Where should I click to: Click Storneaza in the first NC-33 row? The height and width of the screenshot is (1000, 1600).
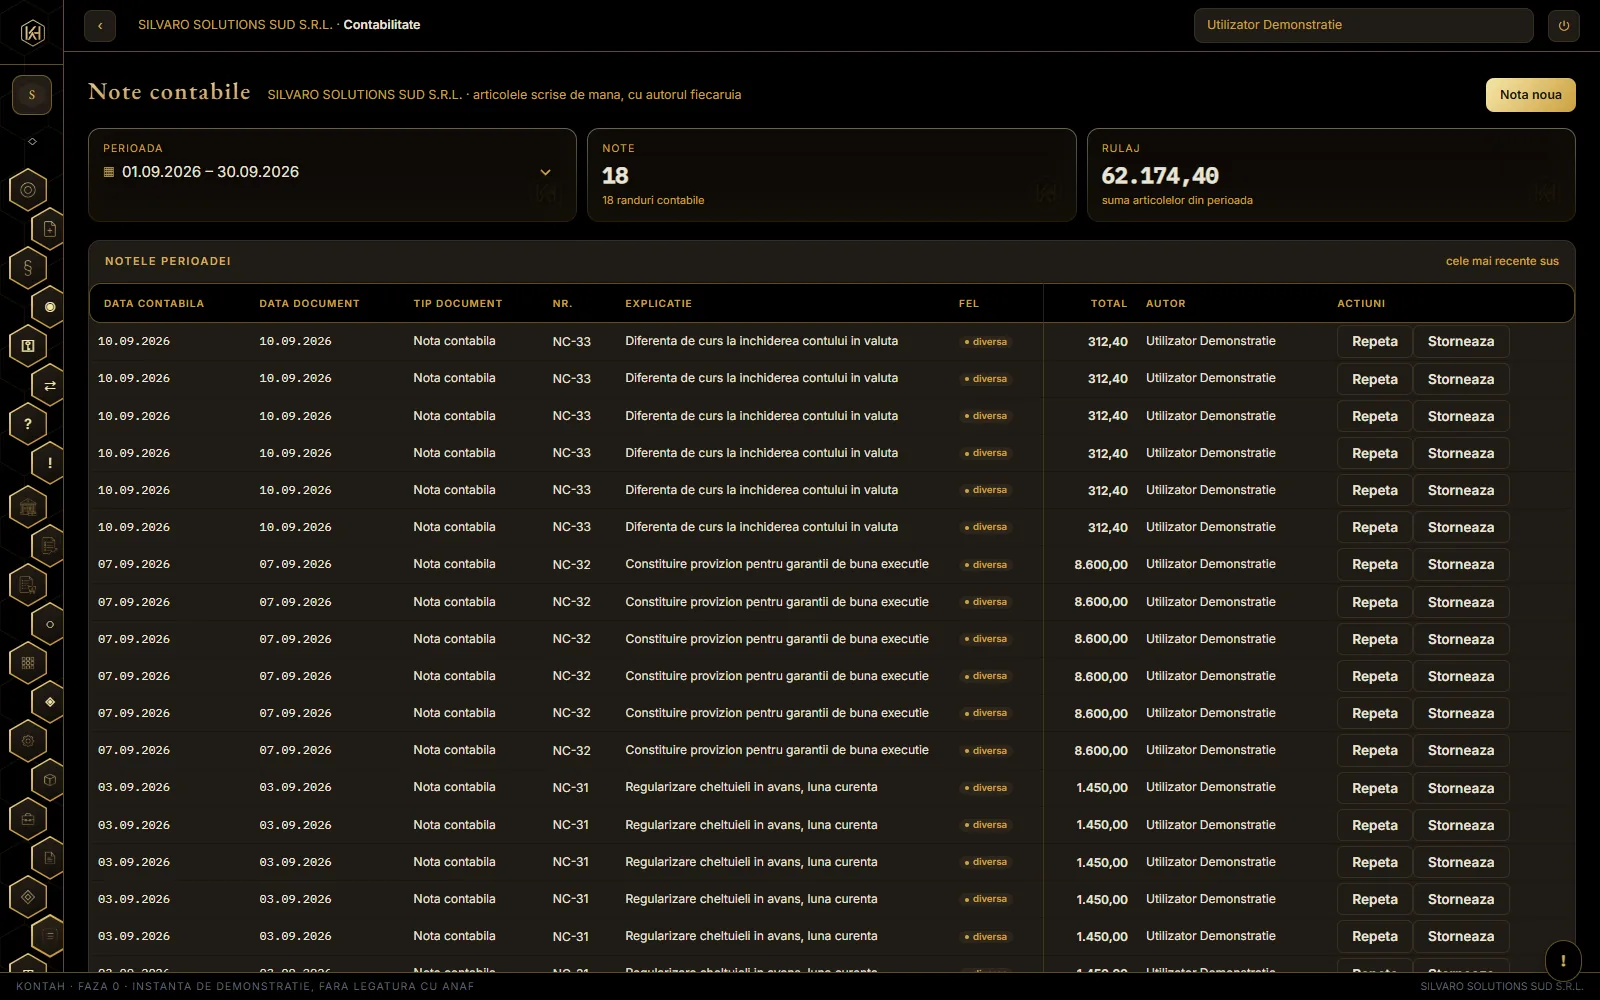coord(1461,342)
